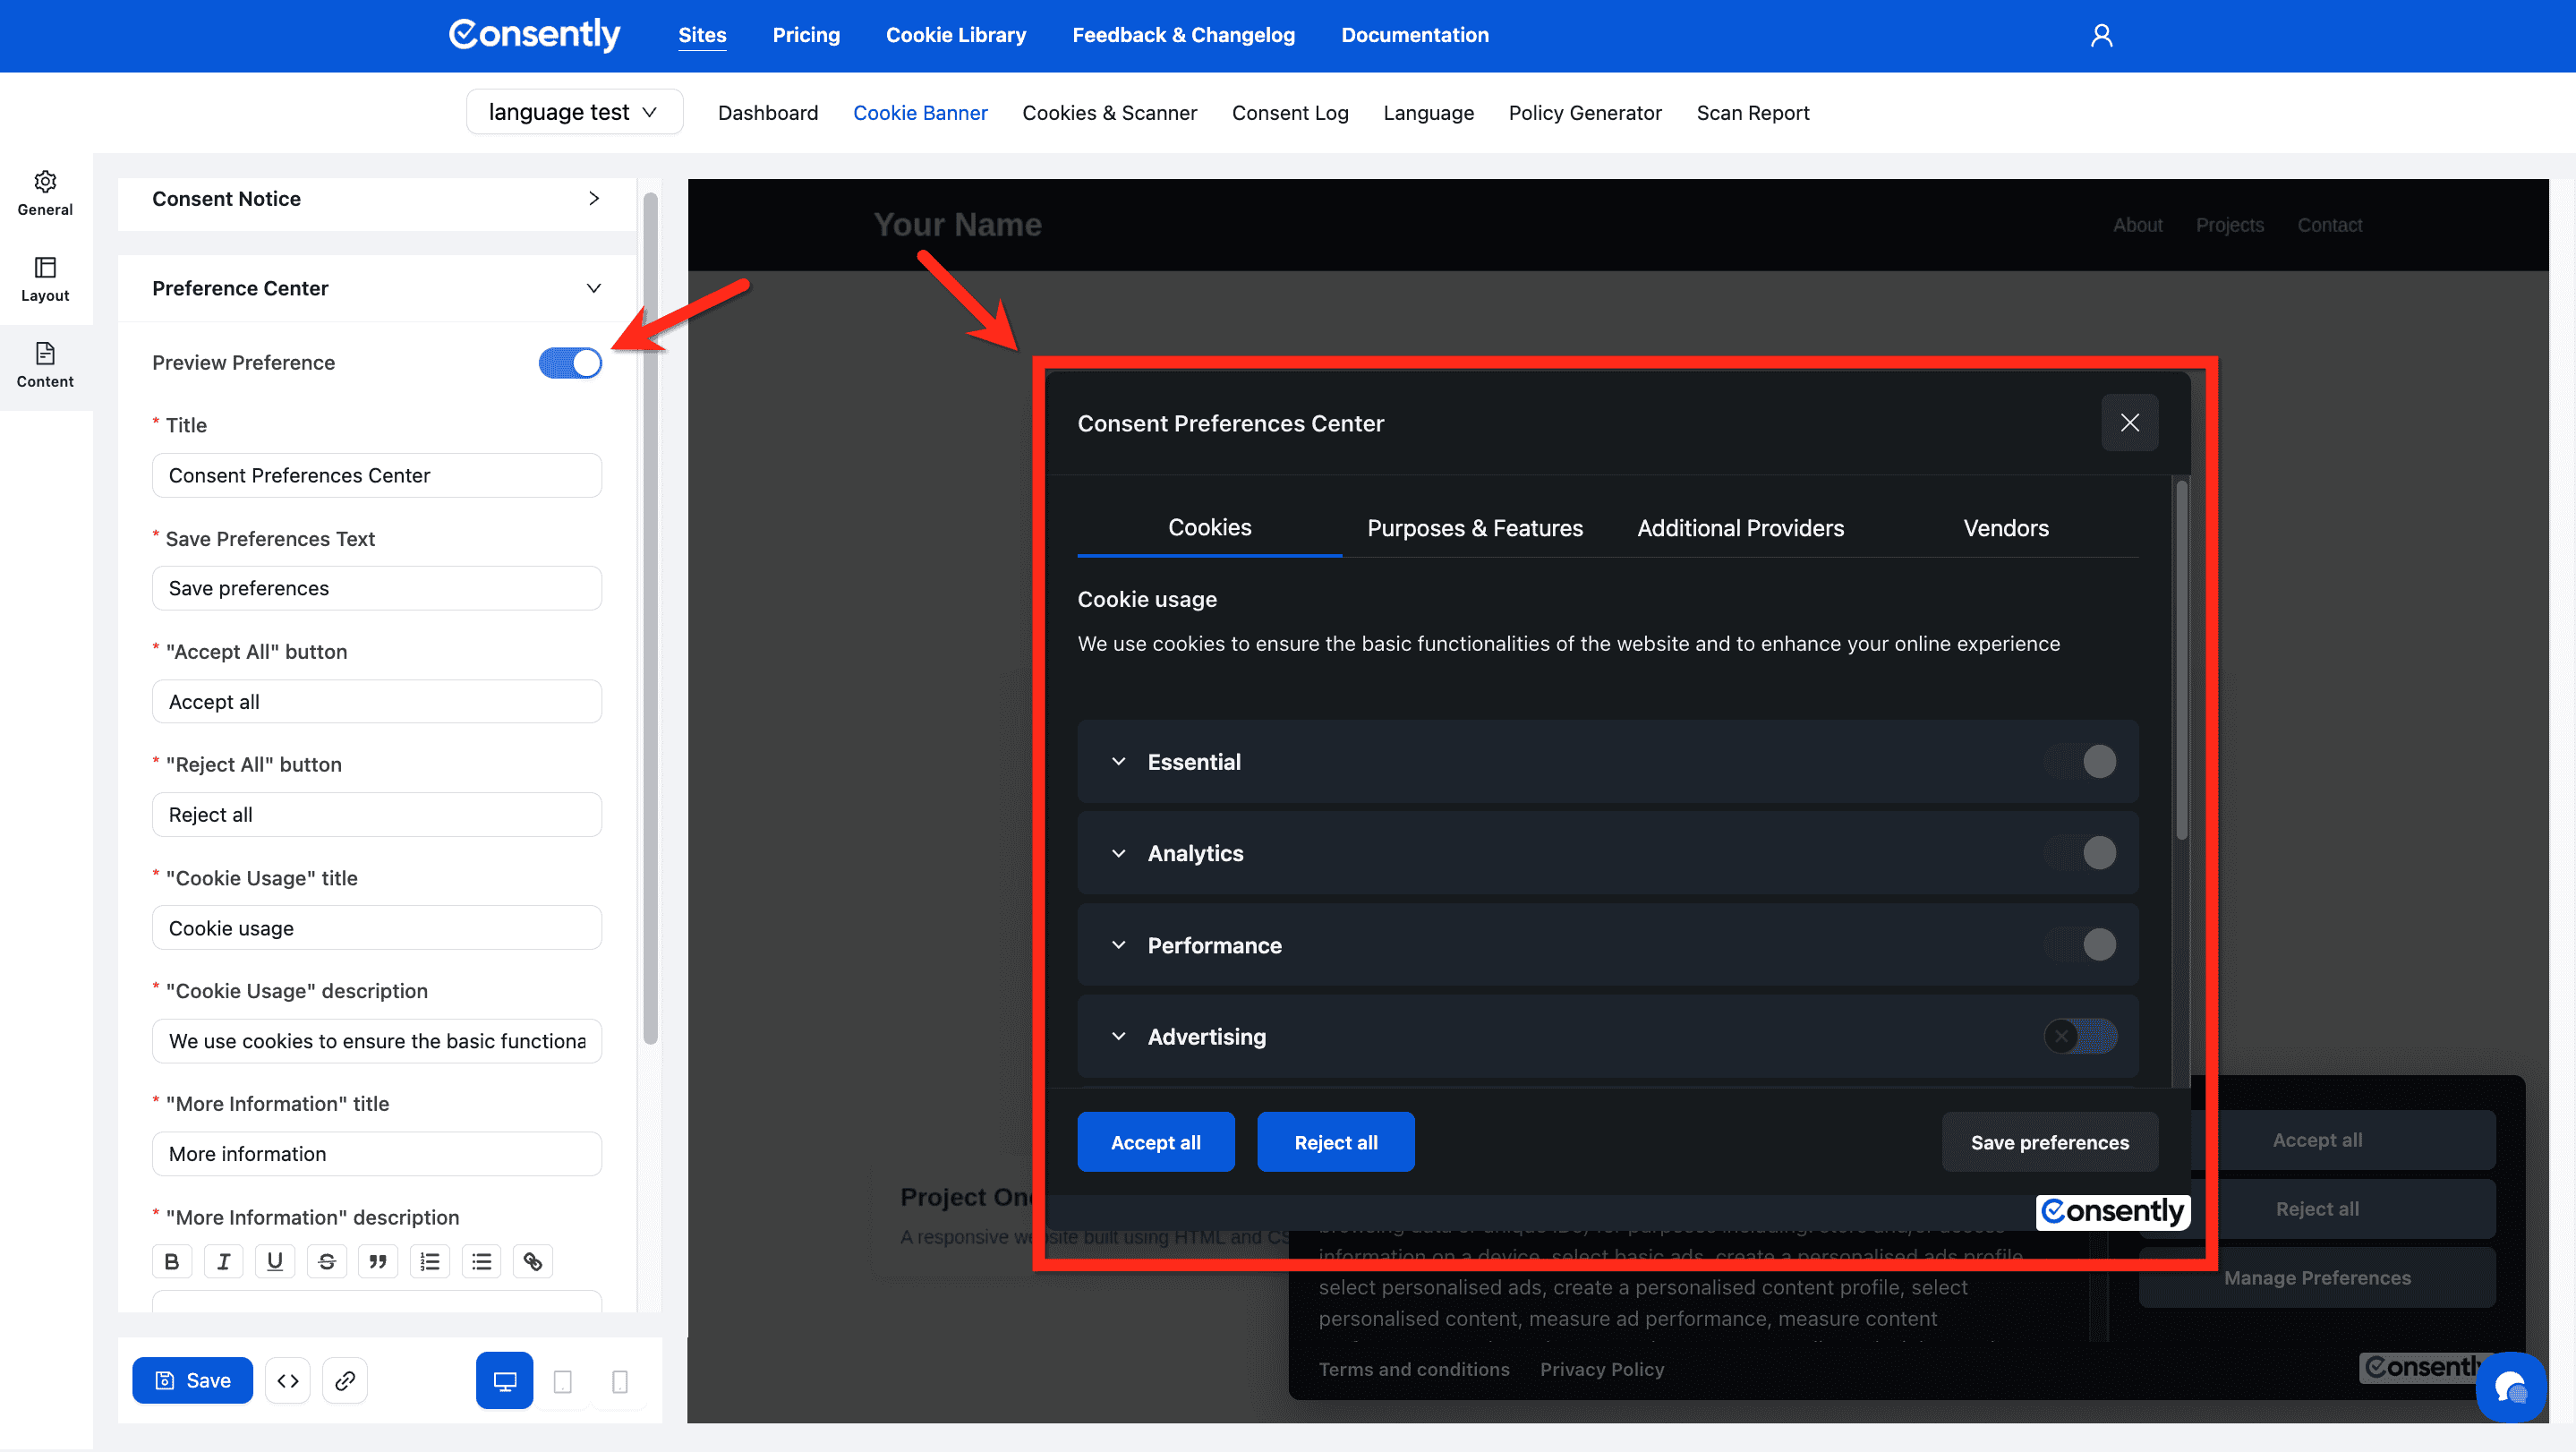Disable the Preview Preference toggle
The width and height of the screenshot is (2576, 1452).
570,363
